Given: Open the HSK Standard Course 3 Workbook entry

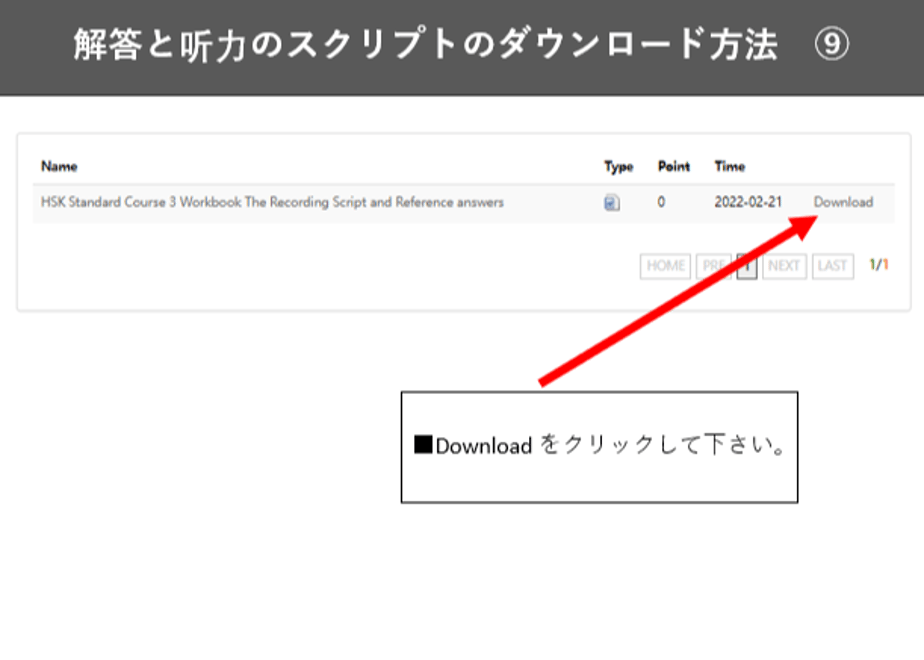Looking at the screenshot, I should tap(272, 202).
